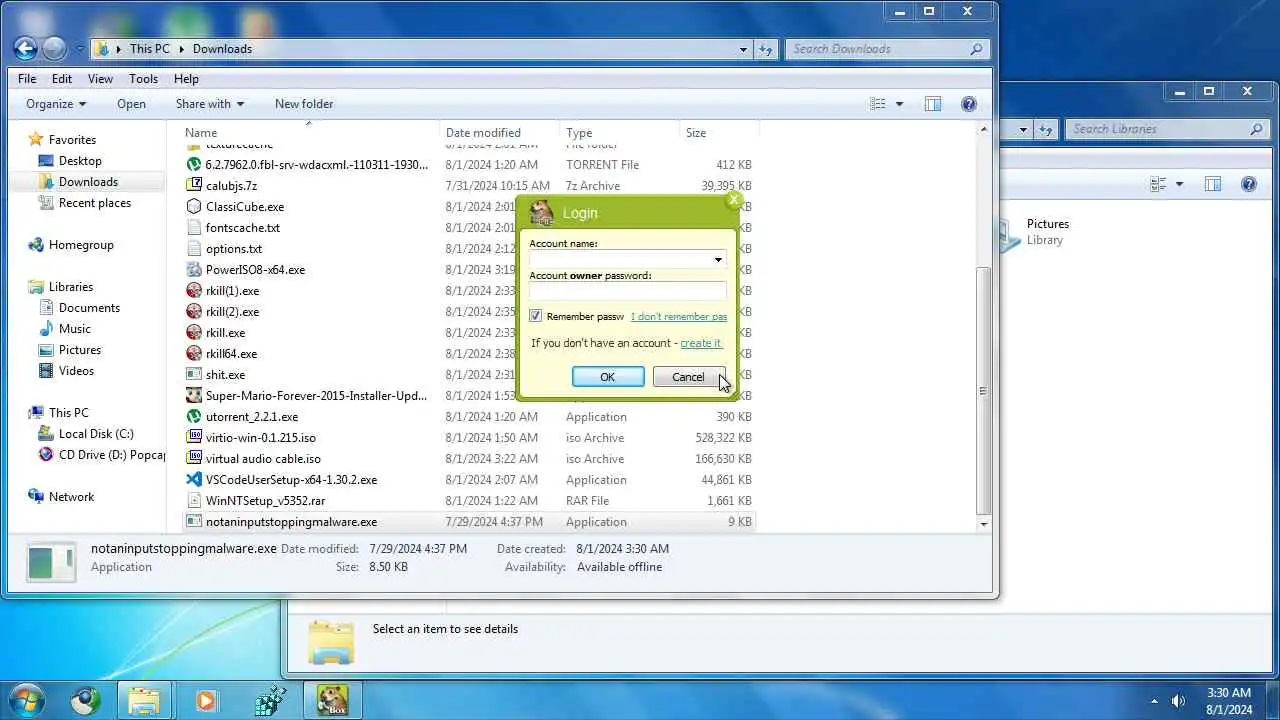The height and width of the screenshot is (720, 1280).
Task: Toggle the preview pane icon in Downloads toolbar
Action: 933,104
